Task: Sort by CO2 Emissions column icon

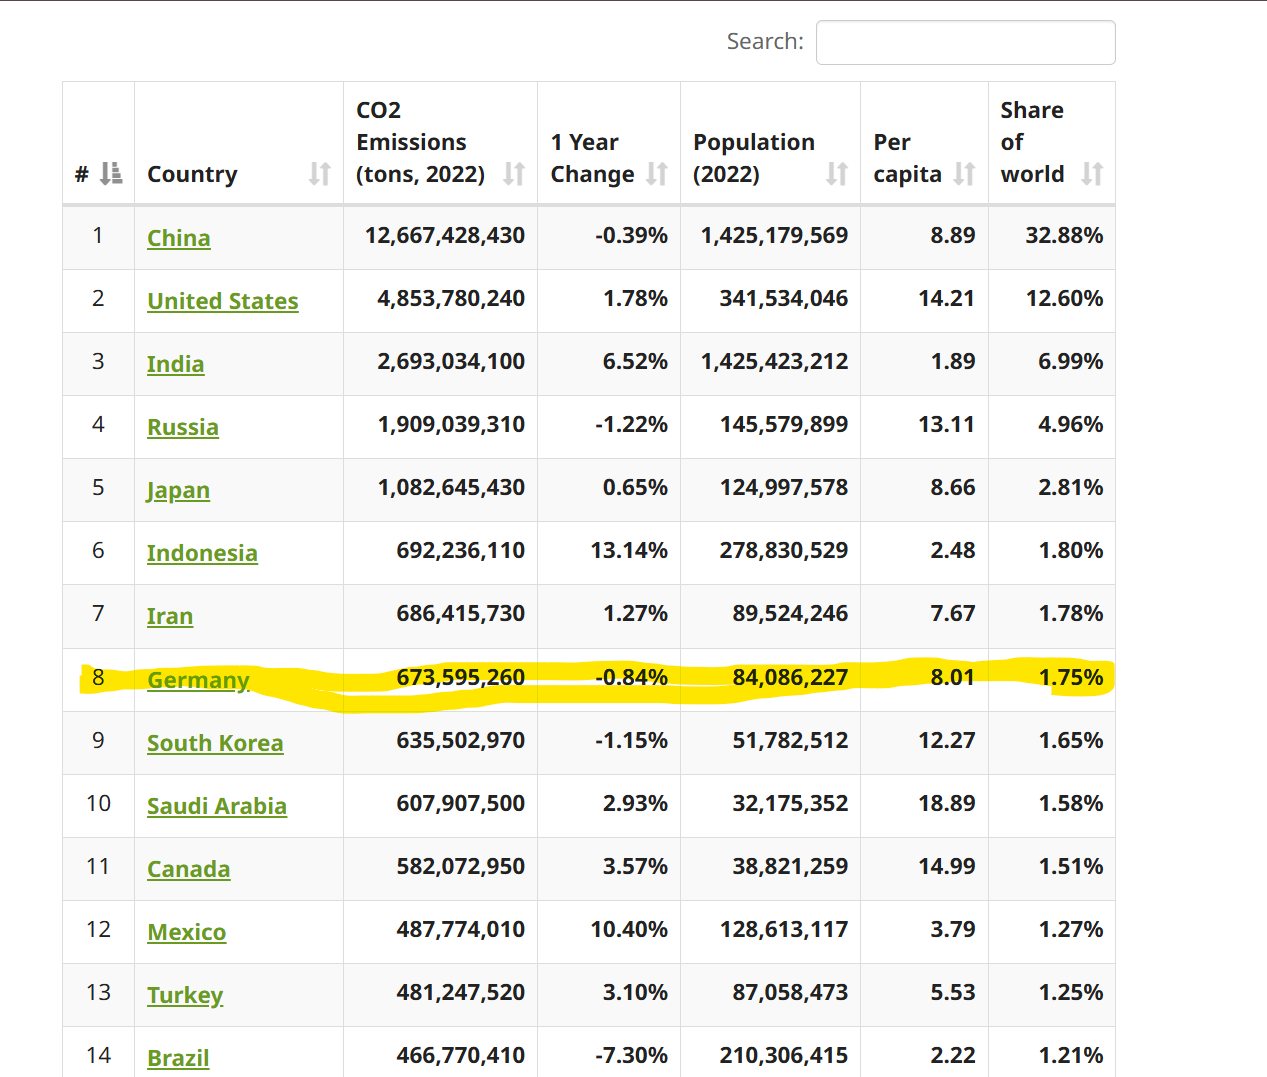Action: click(514, 174)
